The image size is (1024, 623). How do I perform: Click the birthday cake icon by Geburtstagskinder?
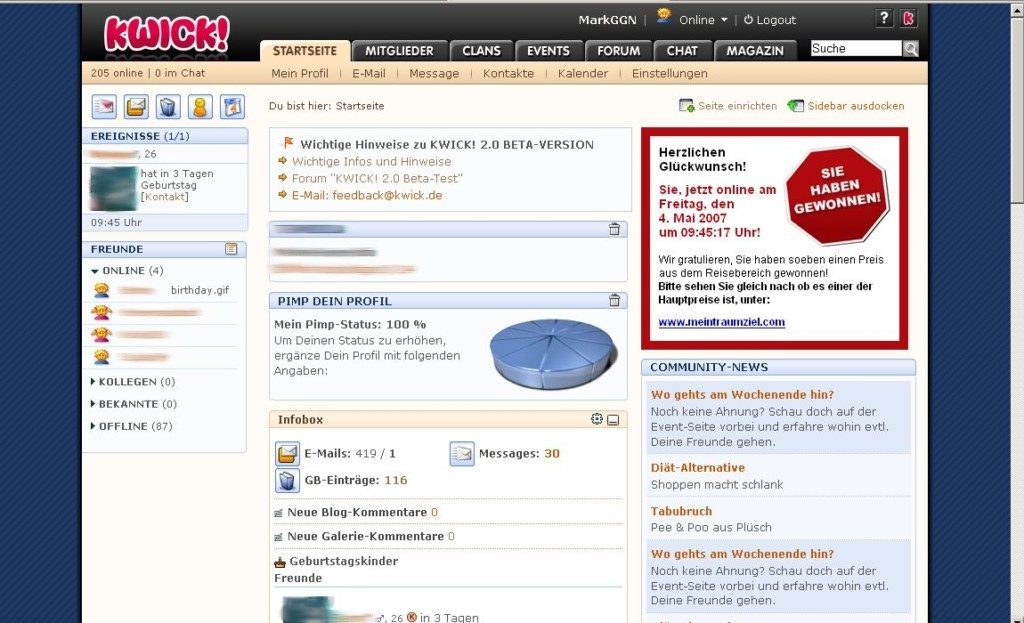click(x=280, y=562)
